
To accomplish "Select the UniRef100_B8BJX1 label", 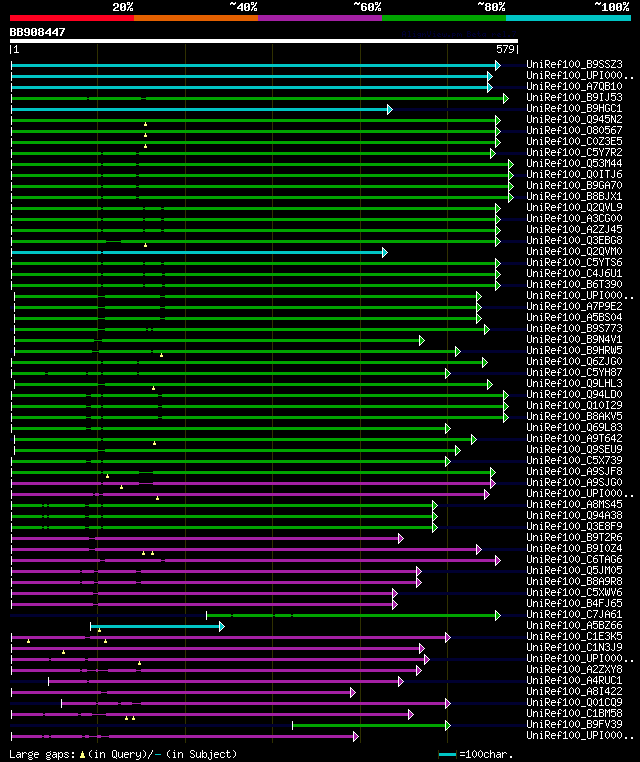I will [574, 196].
